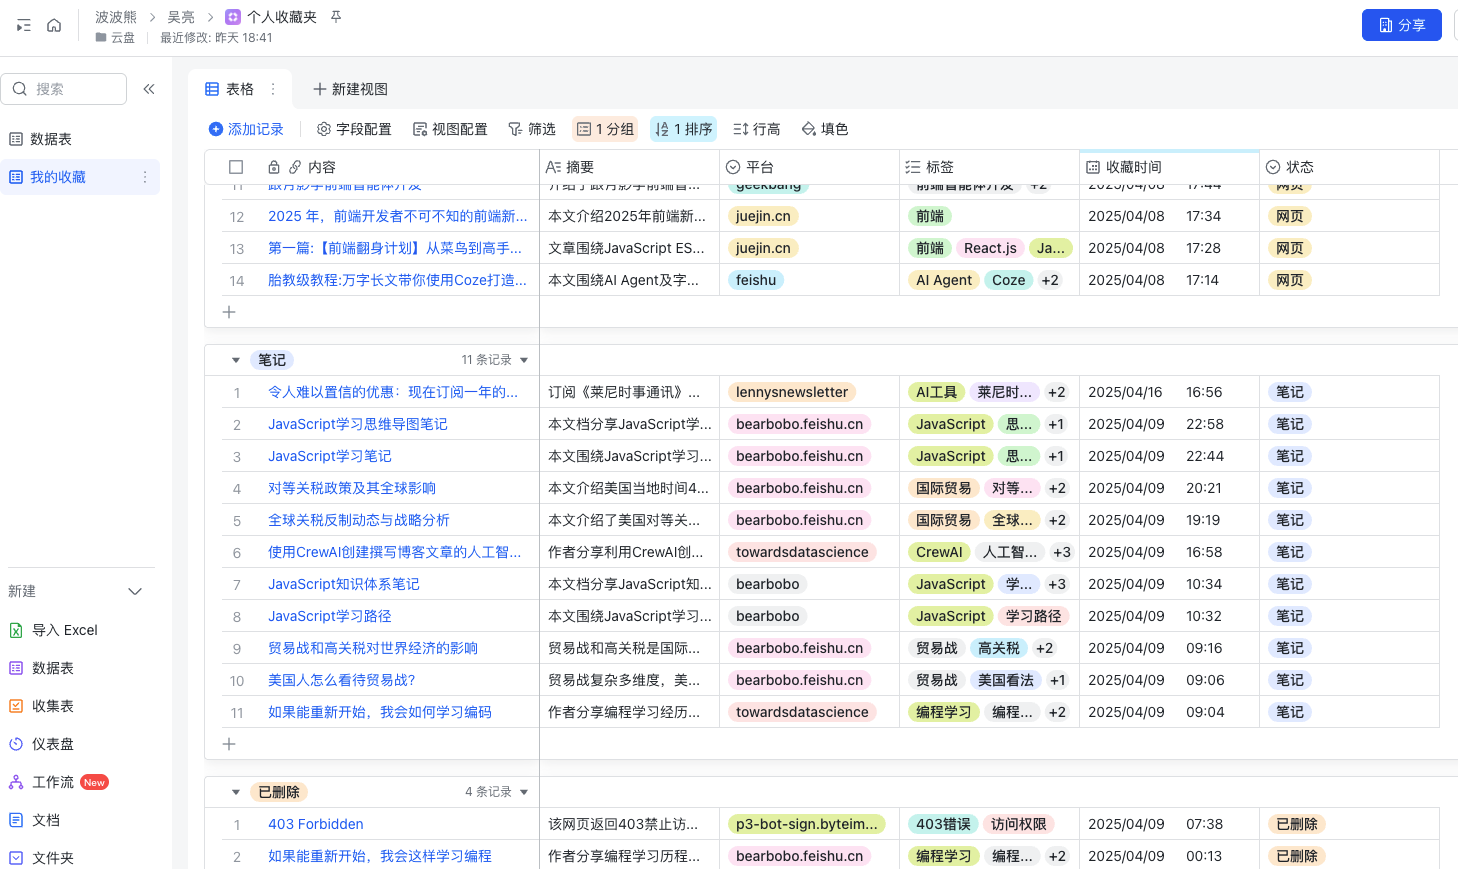Click three-dot menu next to 我的收藏
The height and width of the screenshot is (869, 1458).
point(145,177)
